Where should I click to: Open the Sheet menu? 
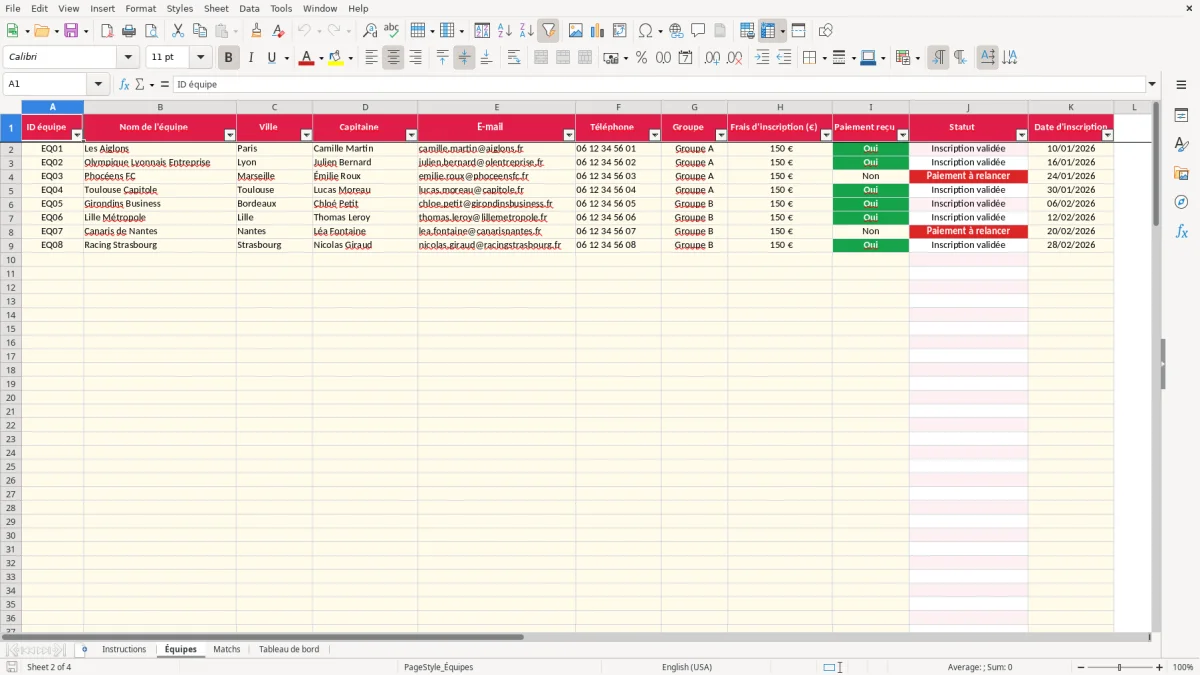point(216,8)
